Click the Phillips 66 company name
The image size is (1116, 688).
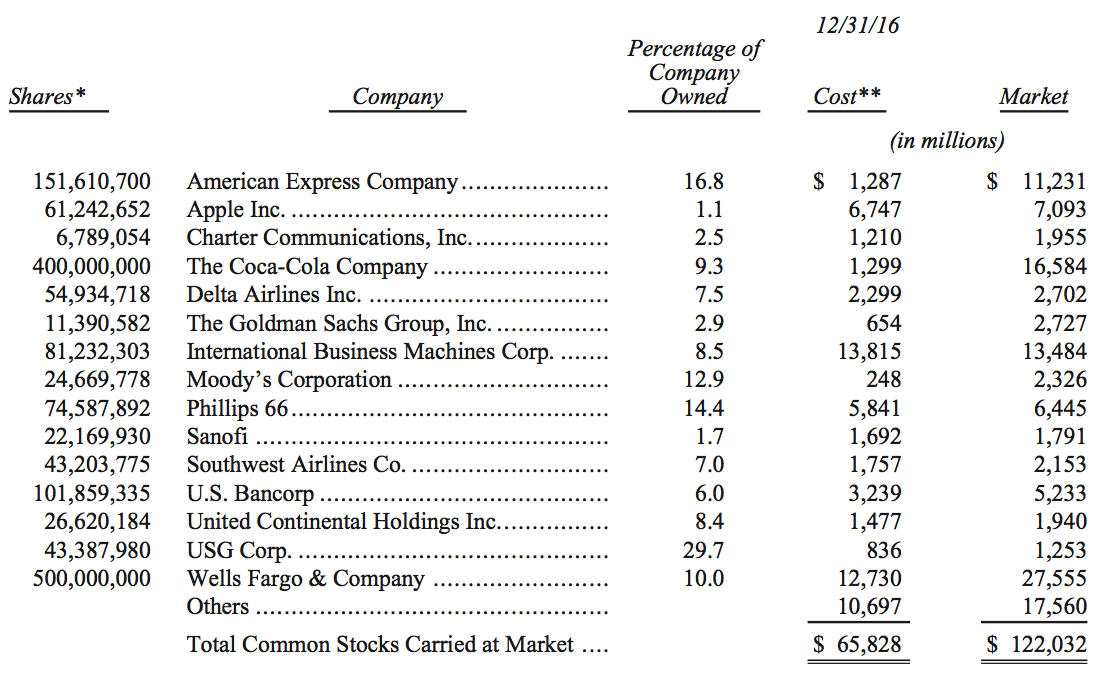[x=237, y=408]
